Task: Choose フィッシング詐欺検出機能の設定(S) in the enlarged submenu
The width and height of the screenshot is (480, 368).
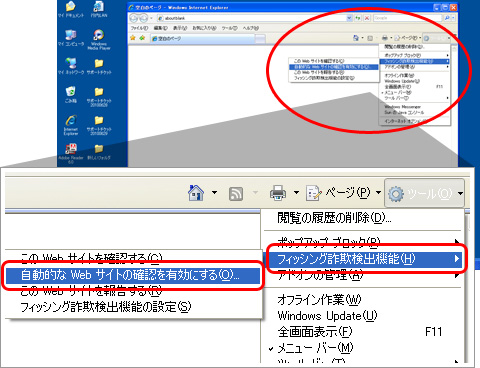Action: pyautogui.click(x=133, y=307)
